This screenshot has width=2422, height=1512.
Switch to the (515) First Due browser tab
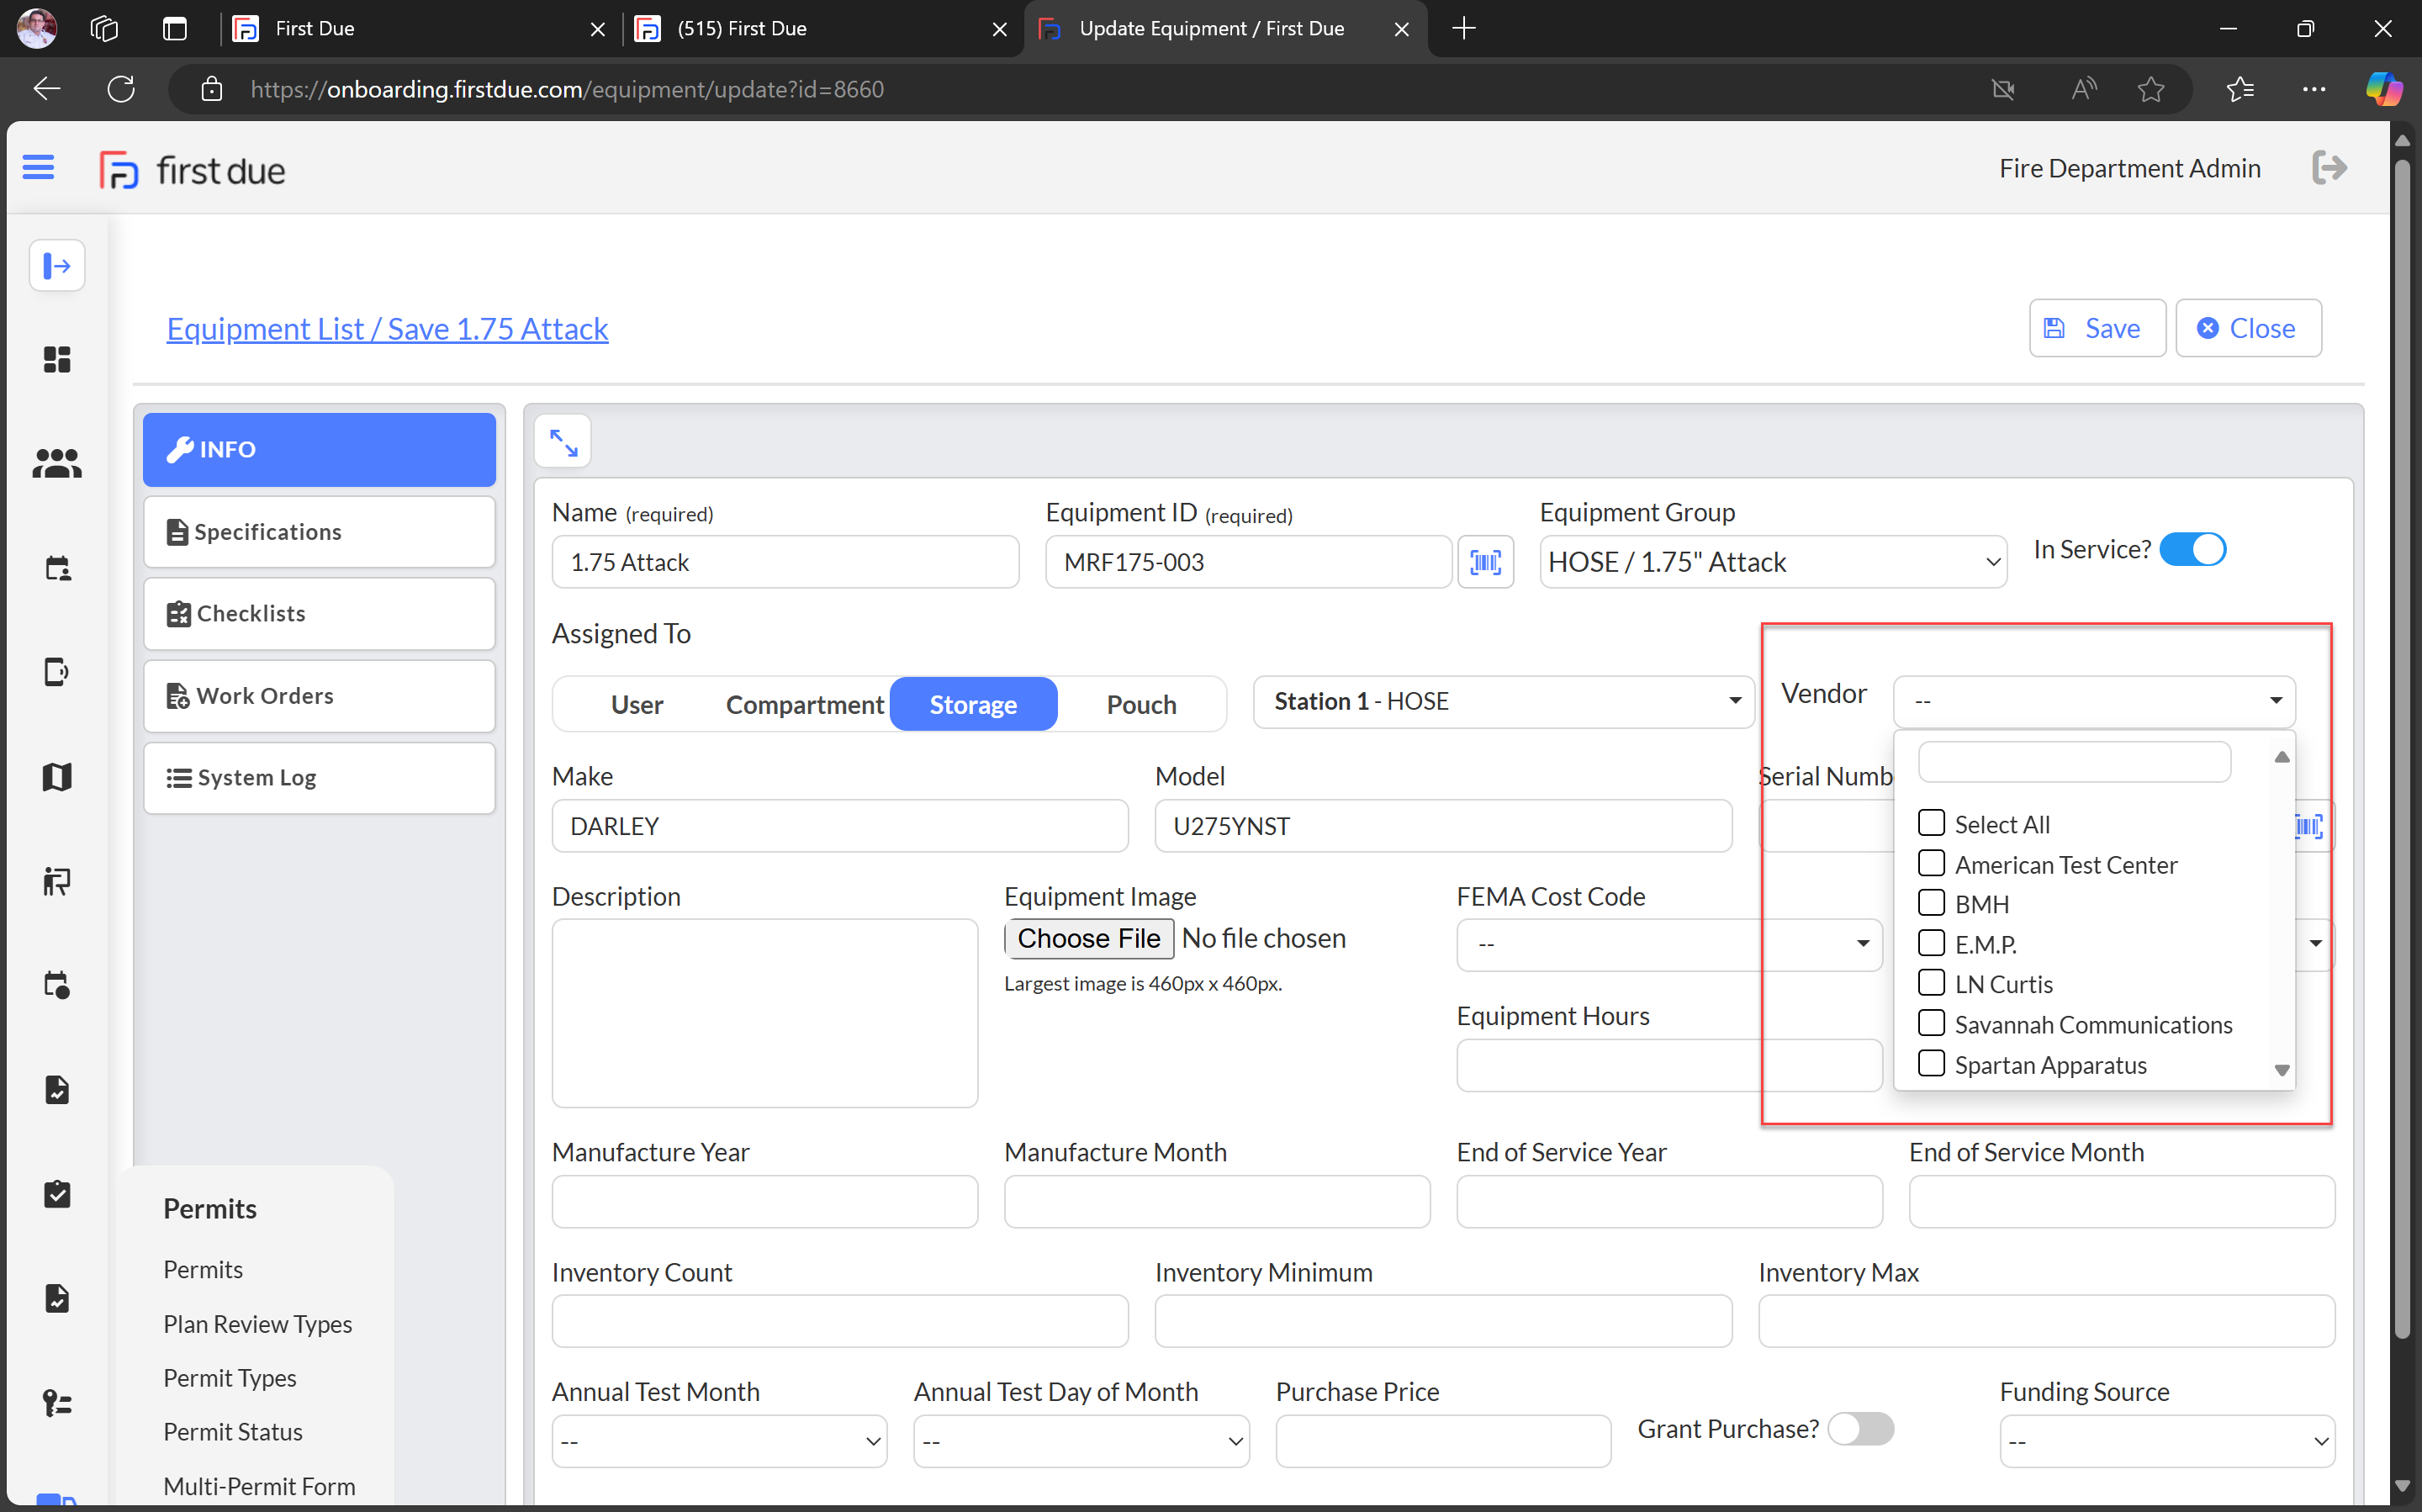point(822,28)
